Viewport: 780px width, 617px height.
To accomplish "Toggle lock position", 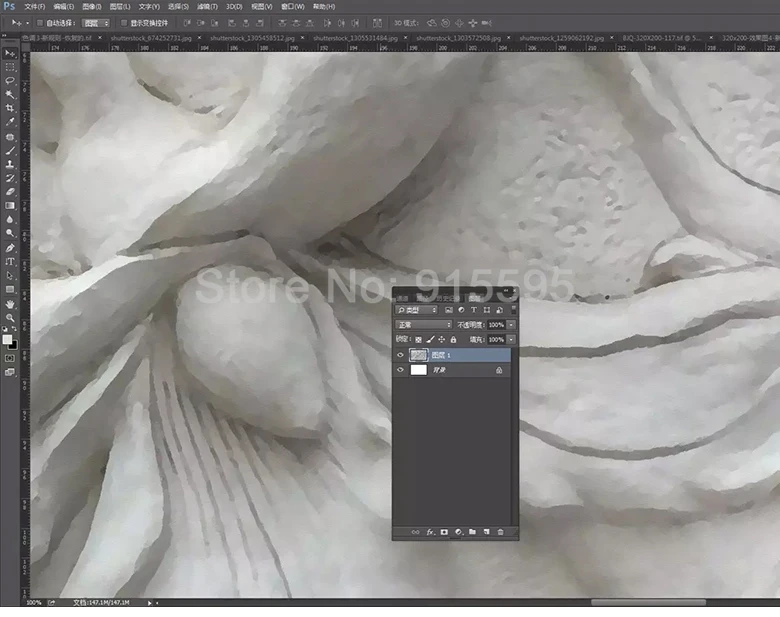I will click(x=441, y=339).
